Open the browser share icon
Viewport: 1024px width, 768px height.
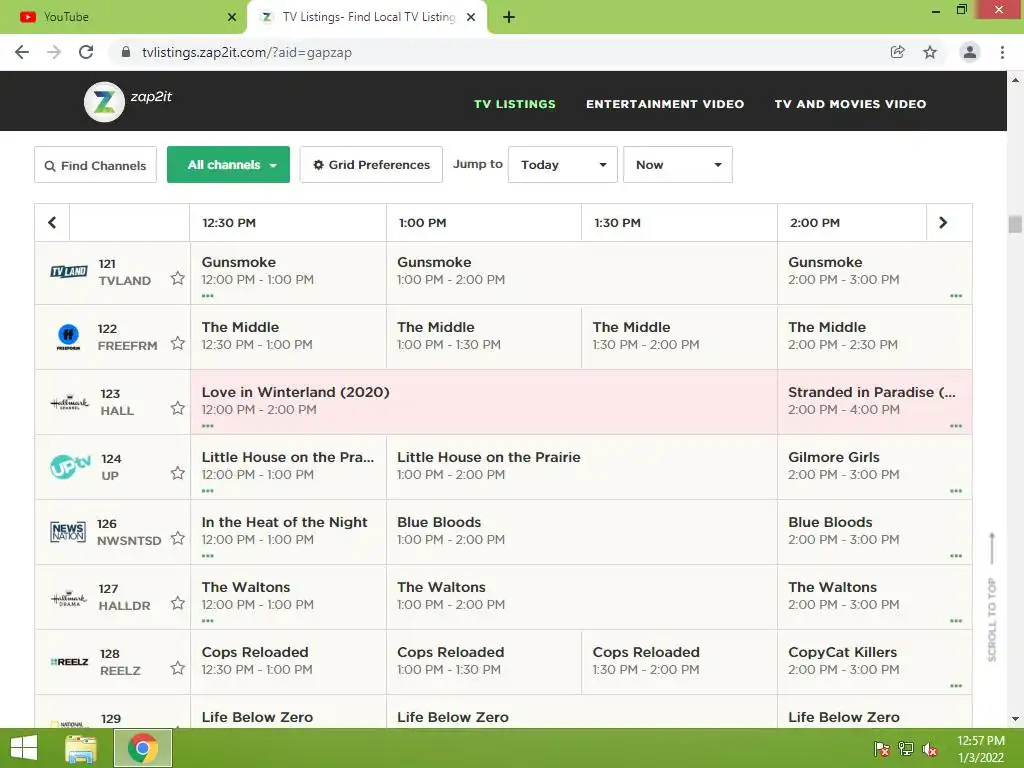coord(898,52)
